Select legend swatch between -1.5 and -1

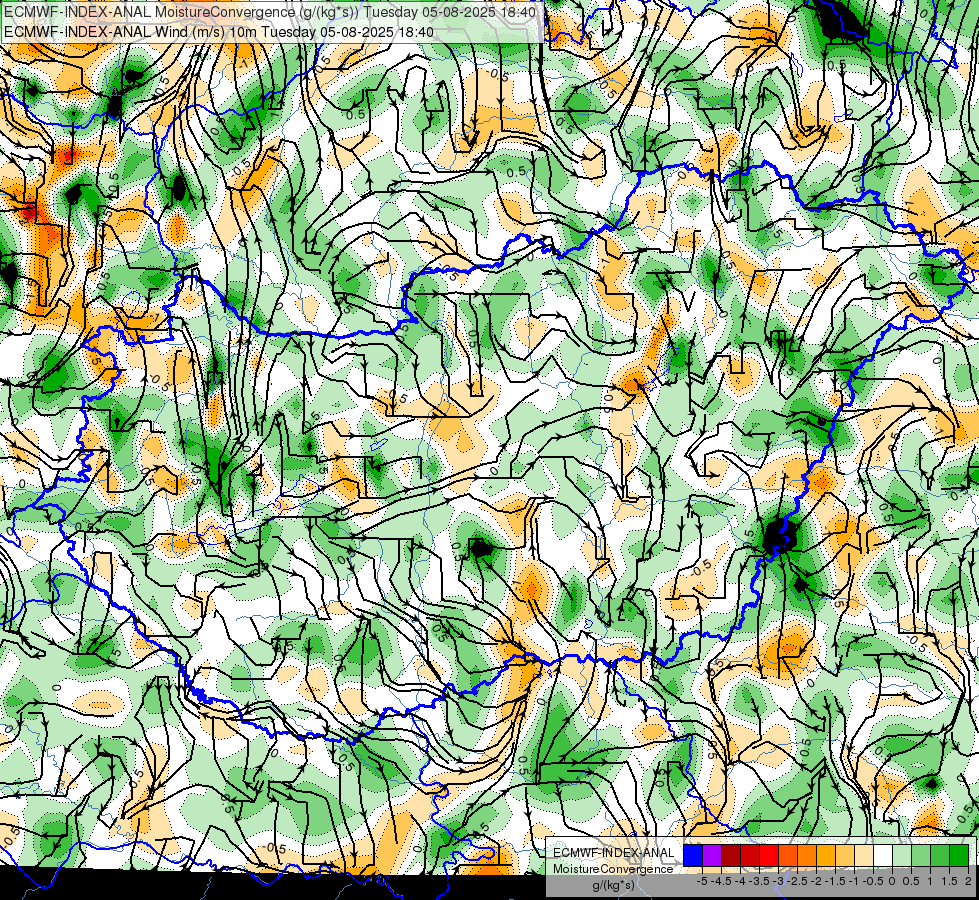point(845,856)
